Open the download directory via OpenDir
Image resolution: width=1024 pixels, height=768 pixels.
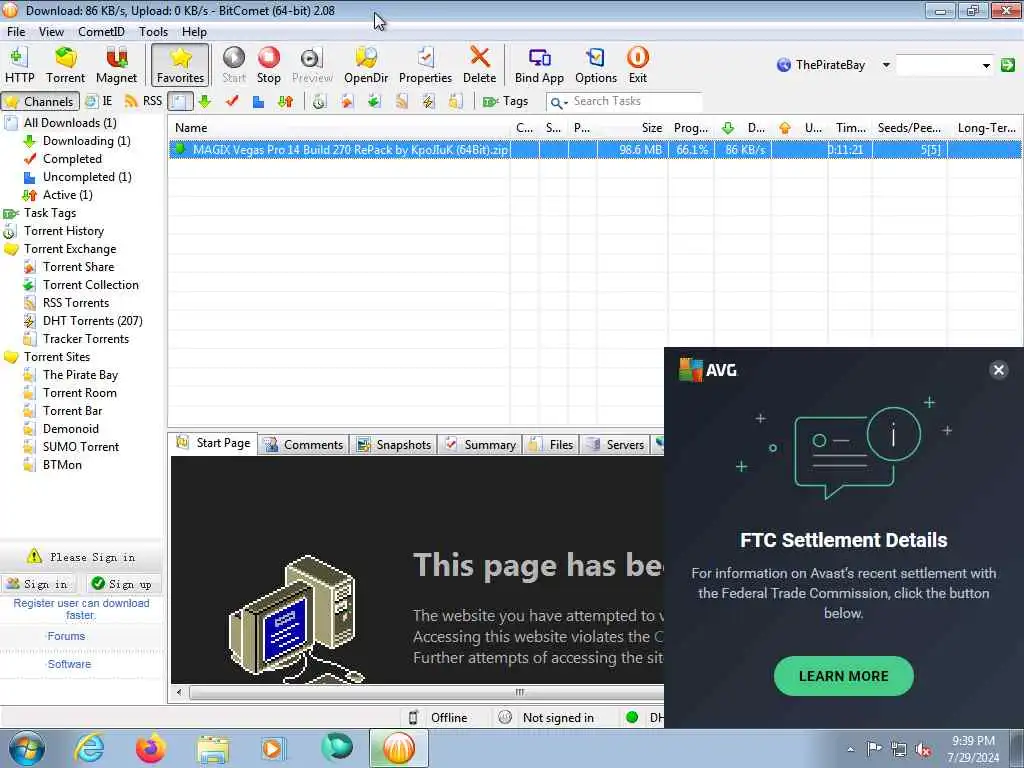click(x=366, y=65)
